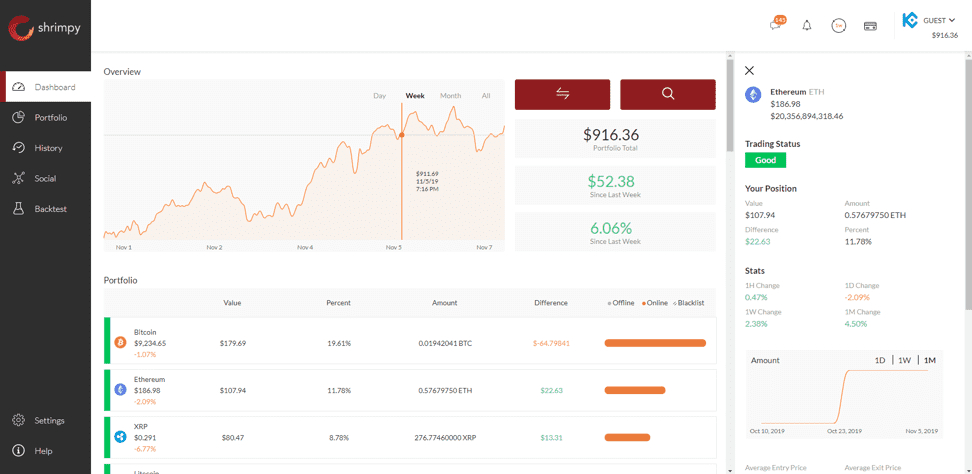Viewport: 972px width, 474px height.
Task: Click the rebalance period clock icon
Action: pyautogui.click(x=838, y=25)
